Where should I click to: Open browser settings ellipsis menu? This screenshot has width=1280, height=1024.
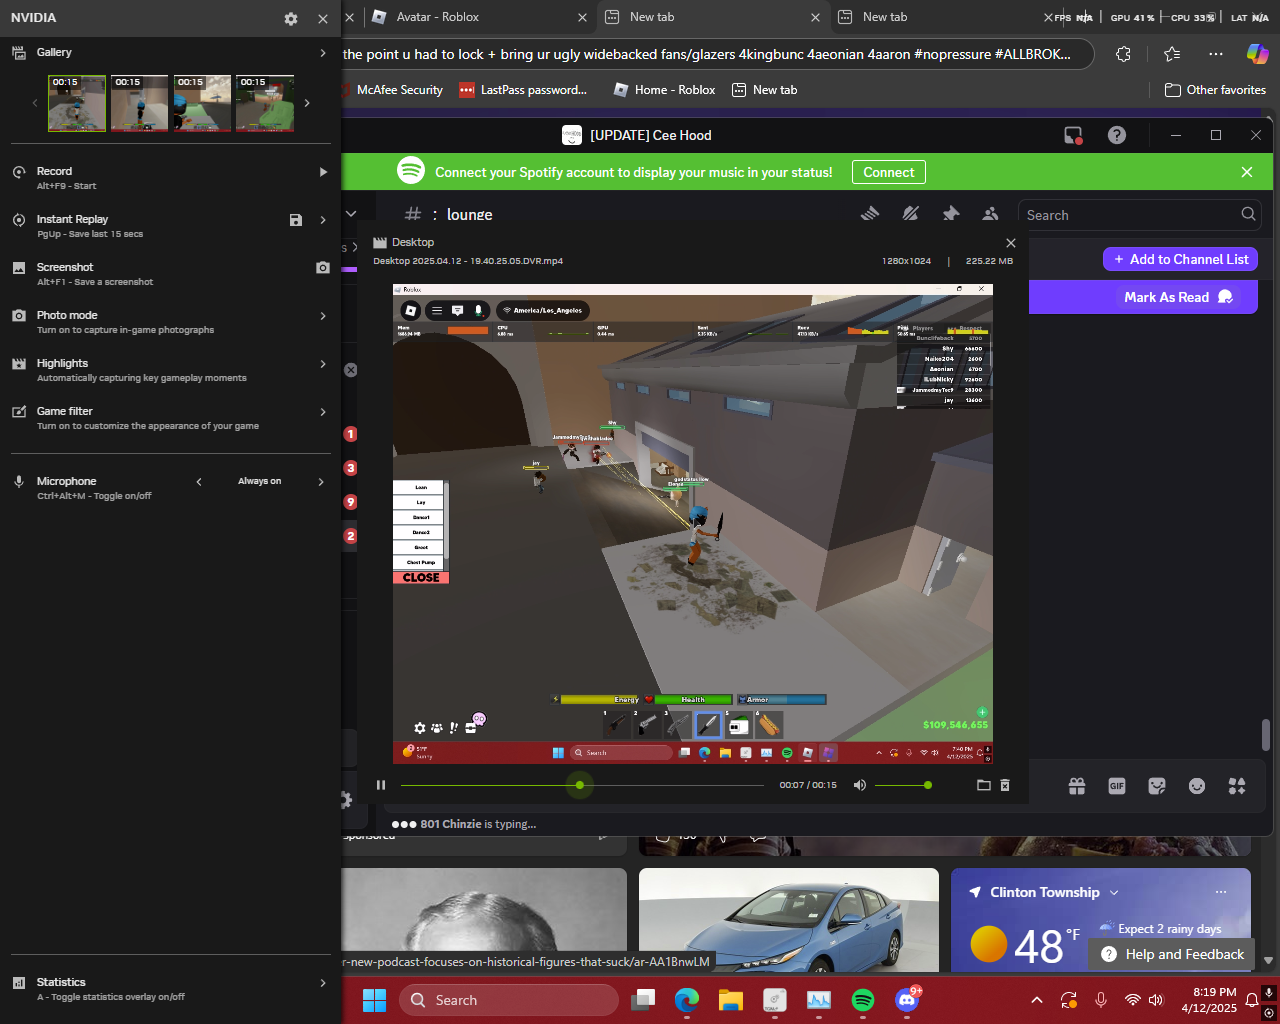pyautogui.click(x=1215, y=54)
